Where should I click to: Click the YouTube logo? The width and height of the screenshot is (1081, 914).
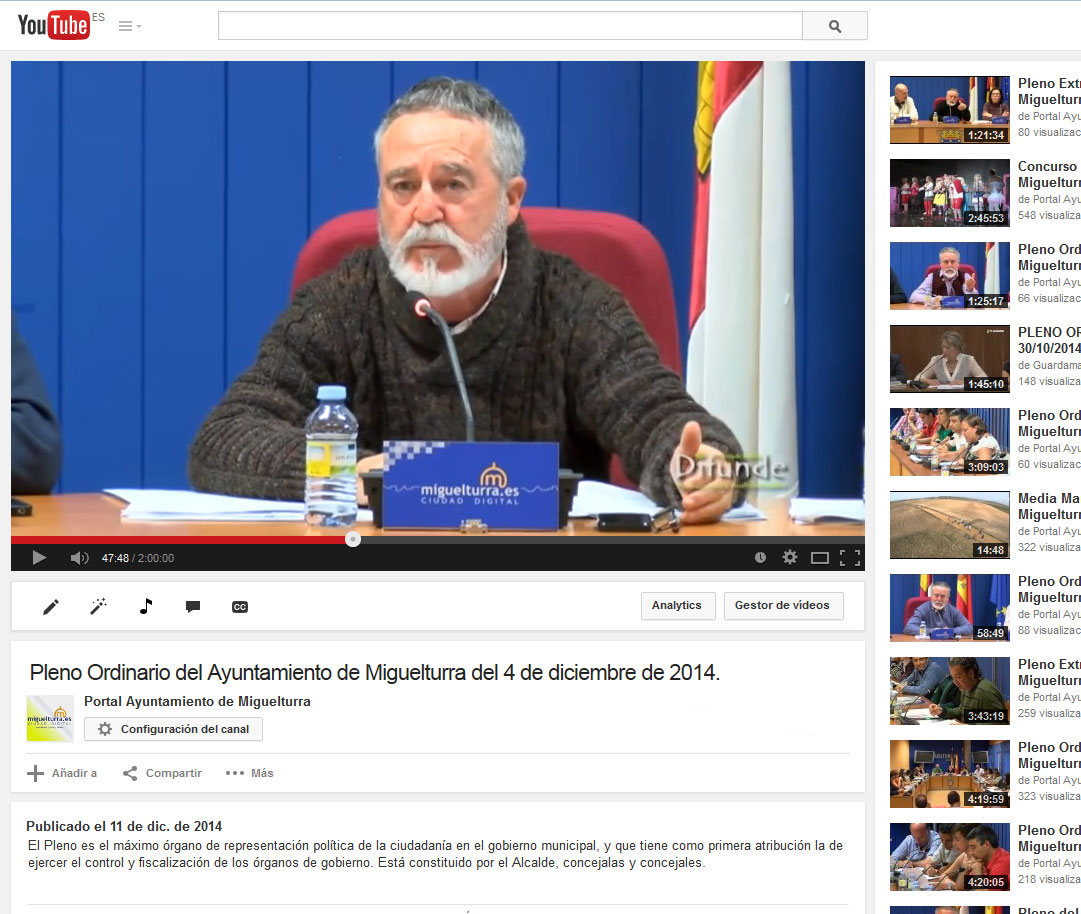pos(54,25)
